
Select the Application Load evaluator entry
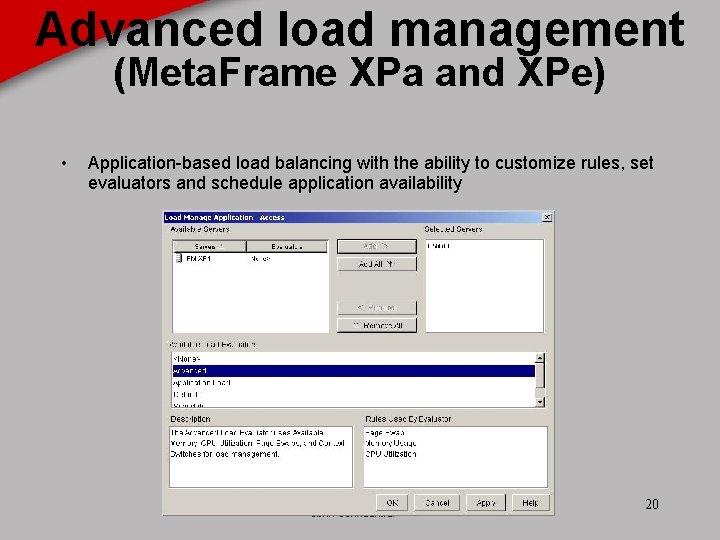tap(354, 382)
